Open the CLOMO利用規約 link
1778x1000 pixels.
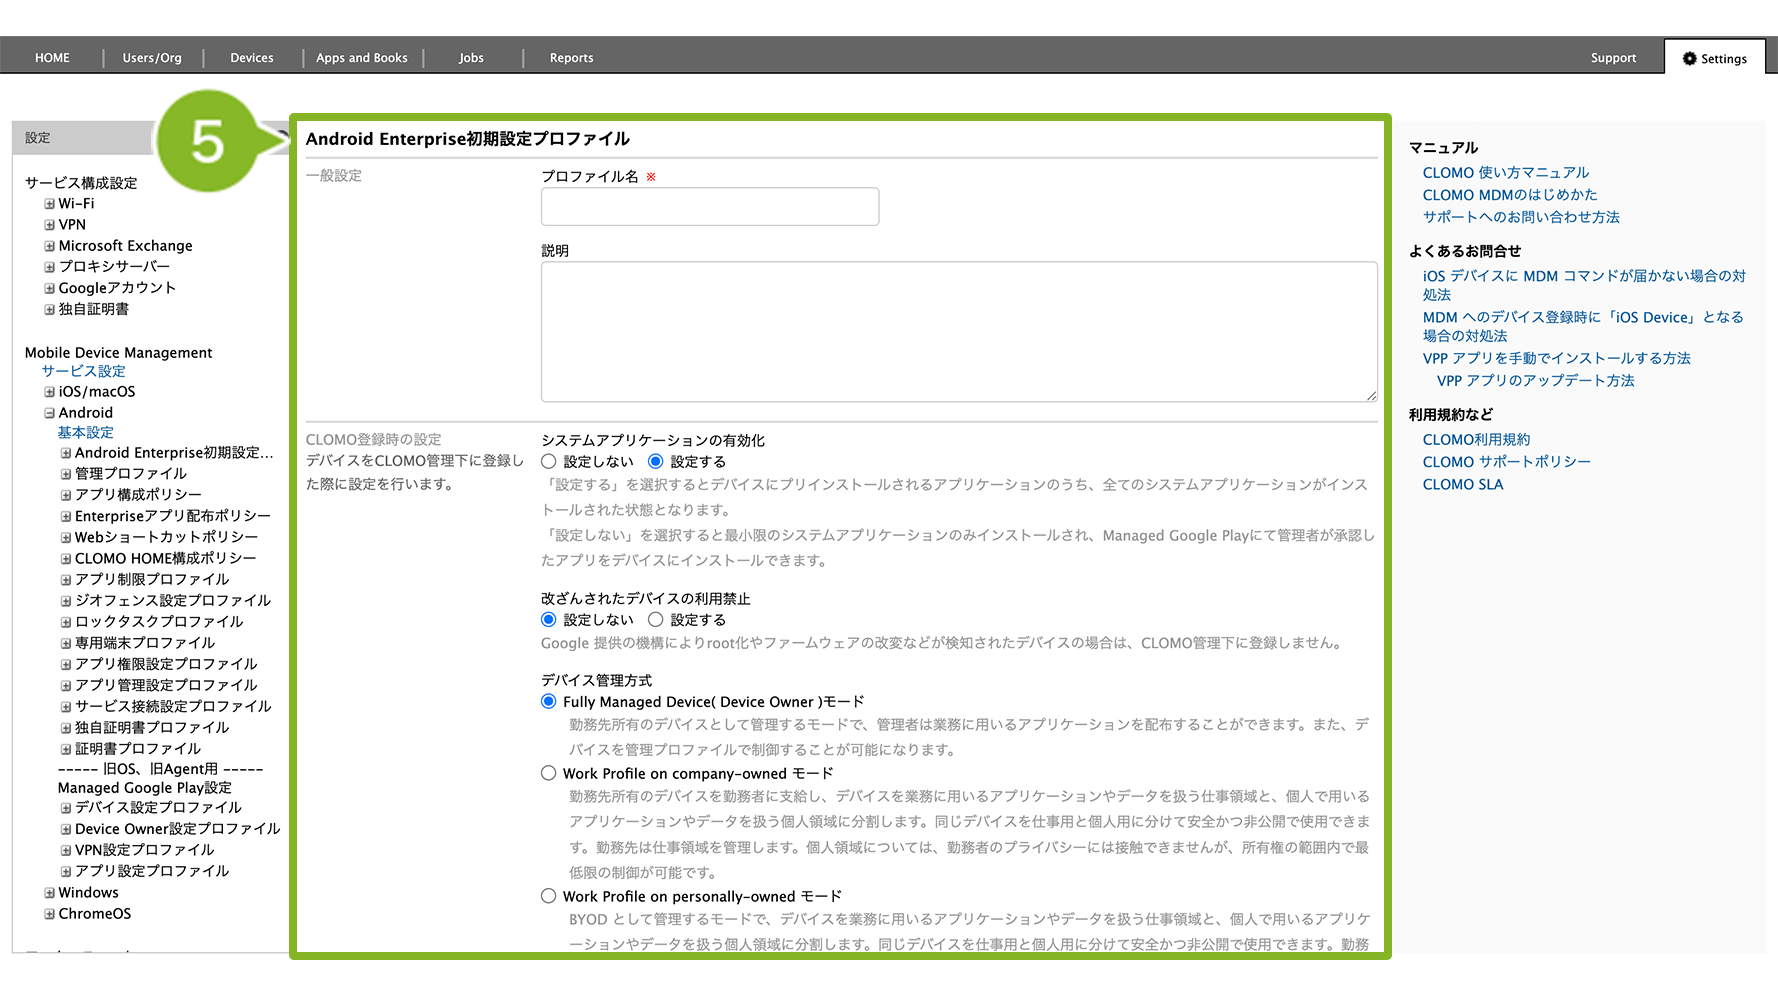(1476, 440)
